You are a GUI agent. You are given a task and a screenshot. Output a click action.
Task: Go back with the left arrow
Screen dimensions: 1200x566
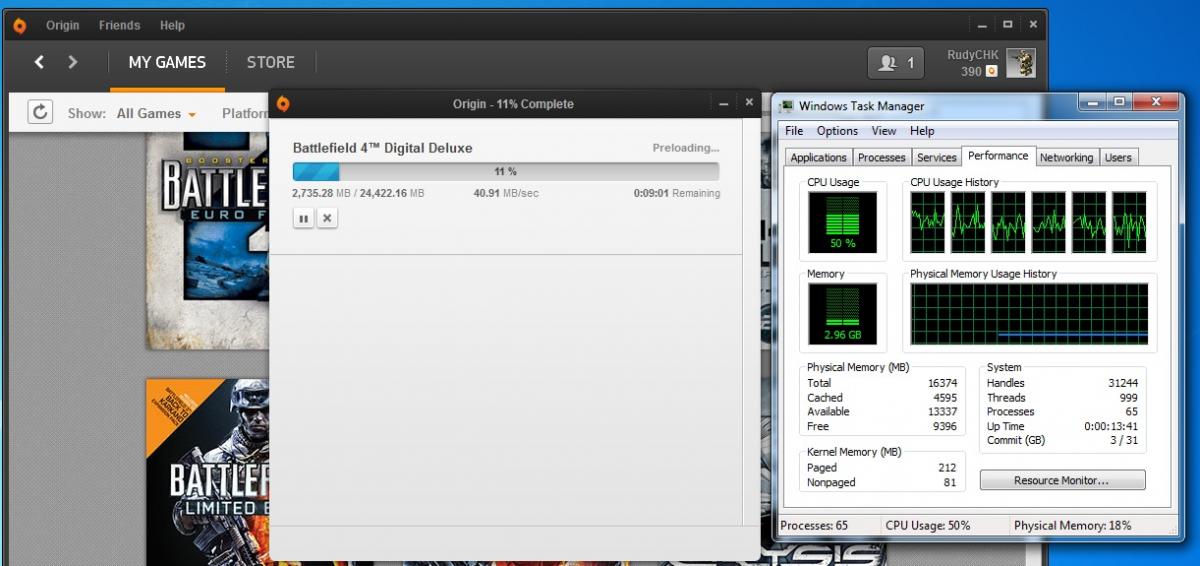[x=39, y=62]
